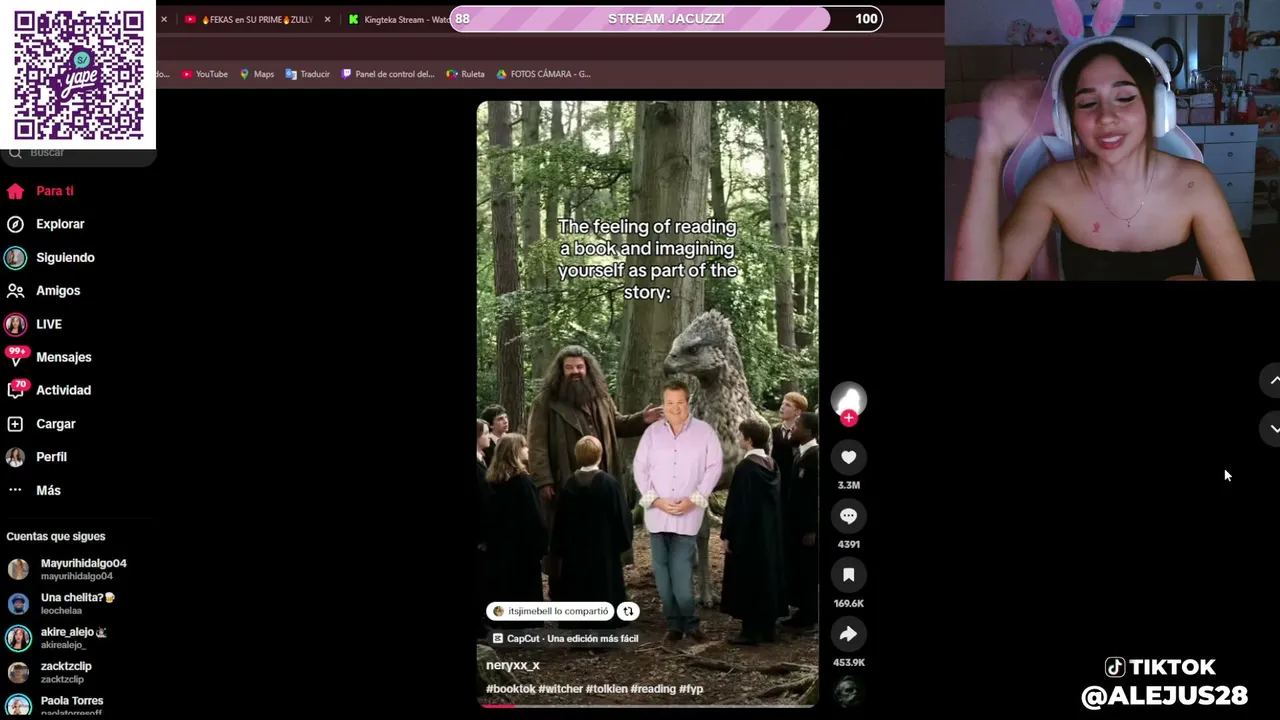This screenshot has height=720, width=1280.
Task: Open the Maps bookmark
Action: pos(257,74)
